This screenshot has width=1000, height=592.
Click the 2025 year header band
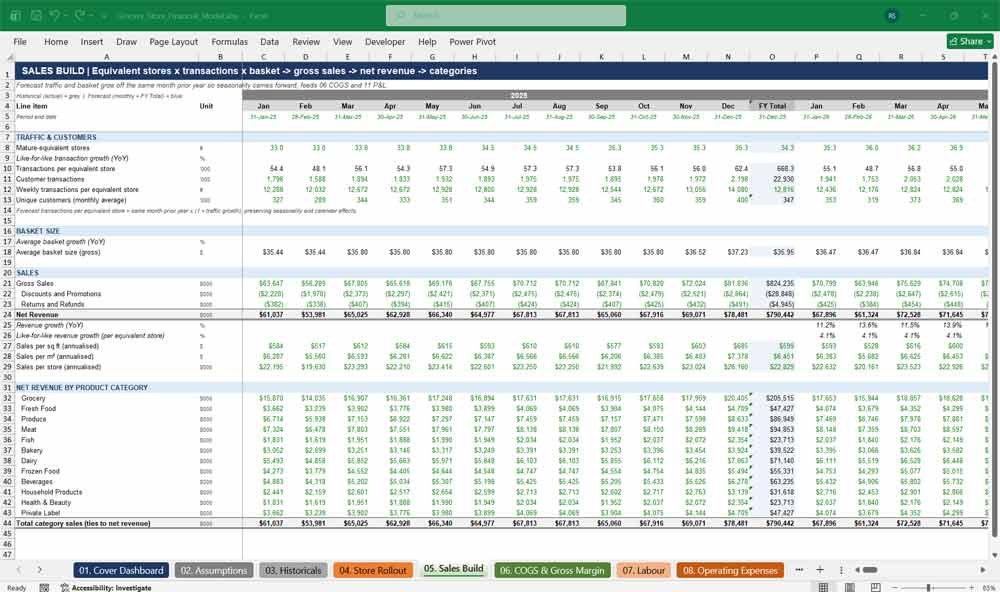[x=518, y=95]
